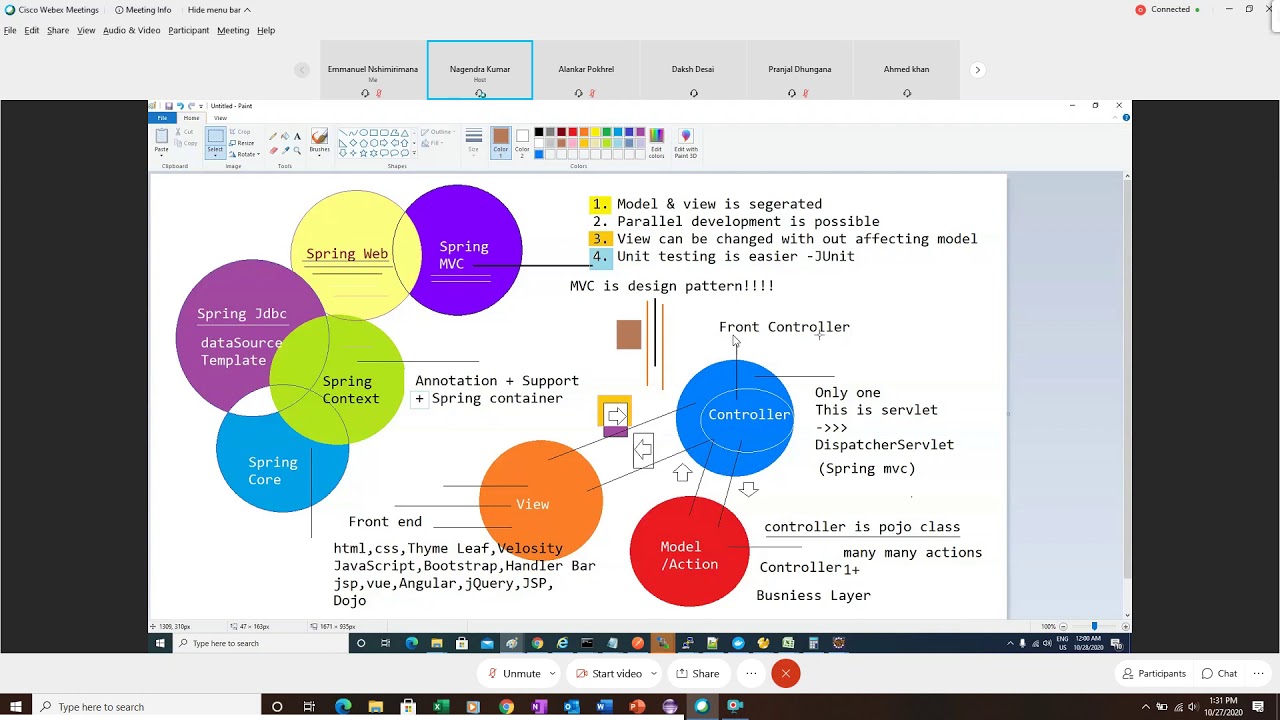Open the Participants panel

pyautogui.click(x=1153, y=674)
